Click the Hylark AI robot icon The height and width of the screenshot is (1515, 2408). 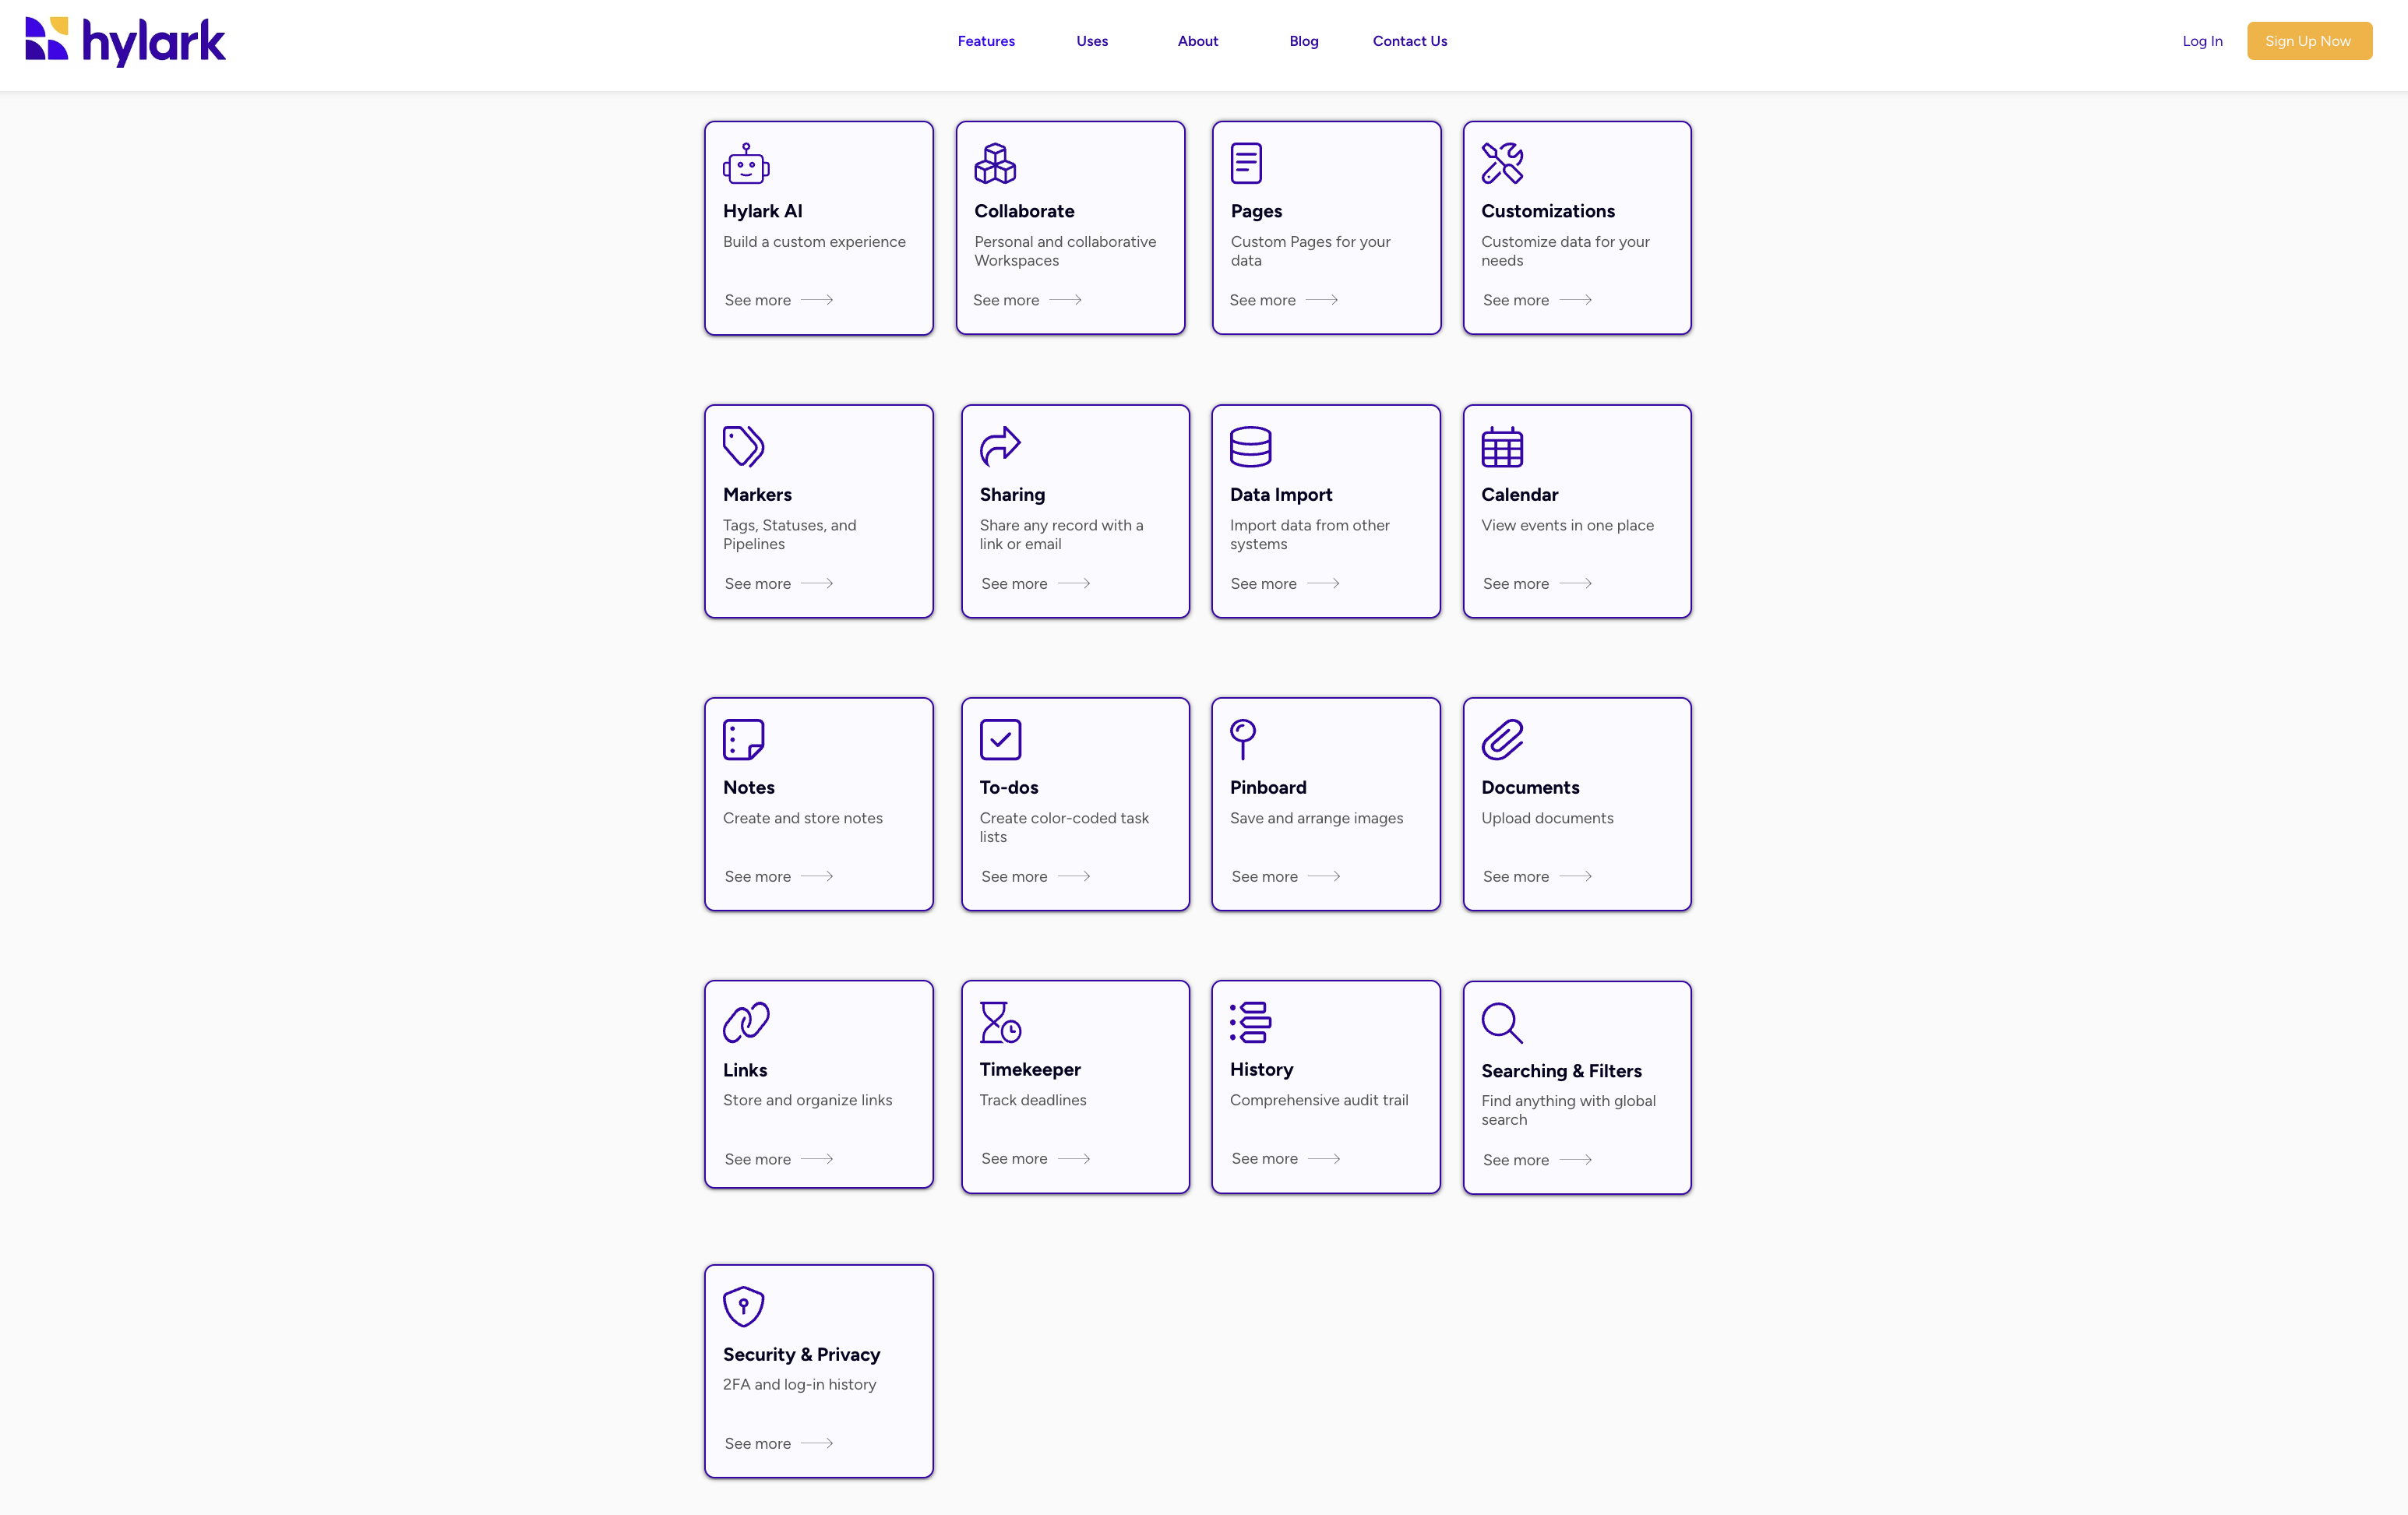point(746,164)
